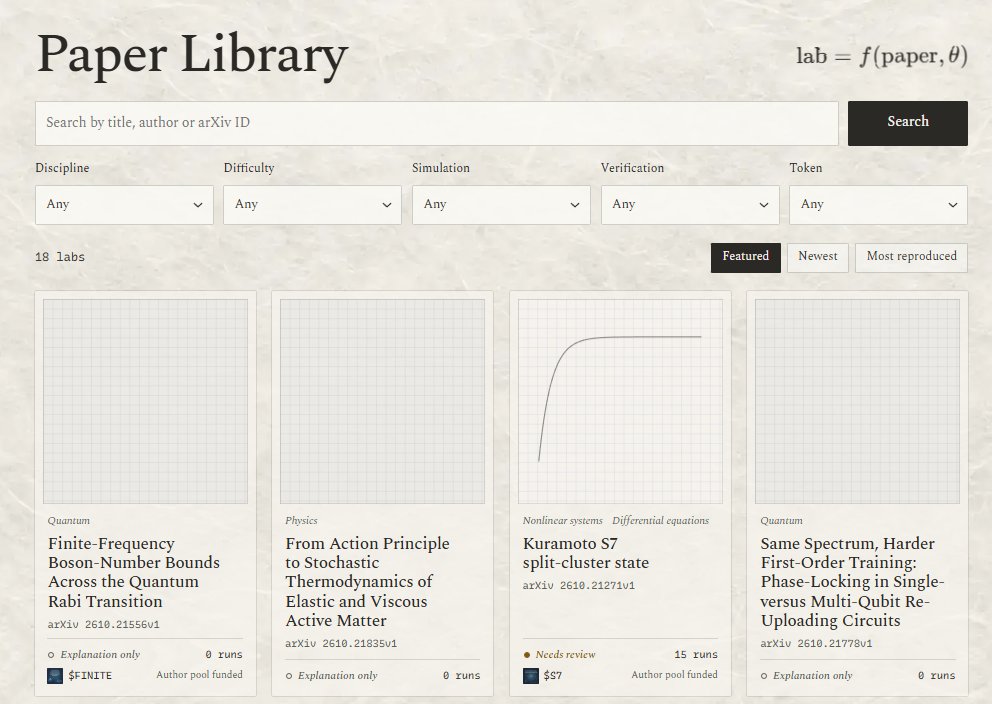Open the Token dropdown
992x704 pixels.
coord(879,204)
